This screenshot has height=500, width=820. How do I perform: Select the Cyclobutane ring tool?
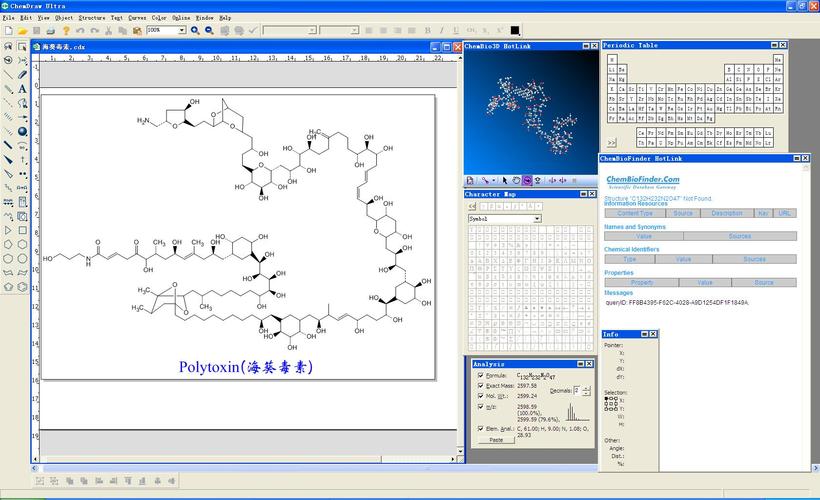[x=22, y=230]
